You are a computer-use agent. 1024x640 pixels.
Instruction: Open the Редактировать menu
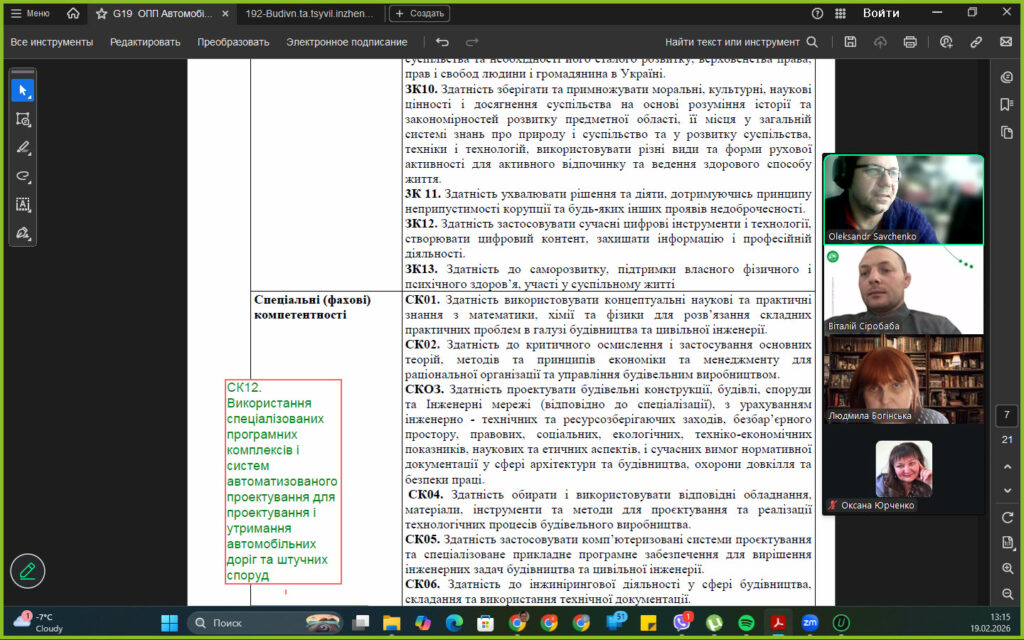pyautogui.click(x=145, y=42)
